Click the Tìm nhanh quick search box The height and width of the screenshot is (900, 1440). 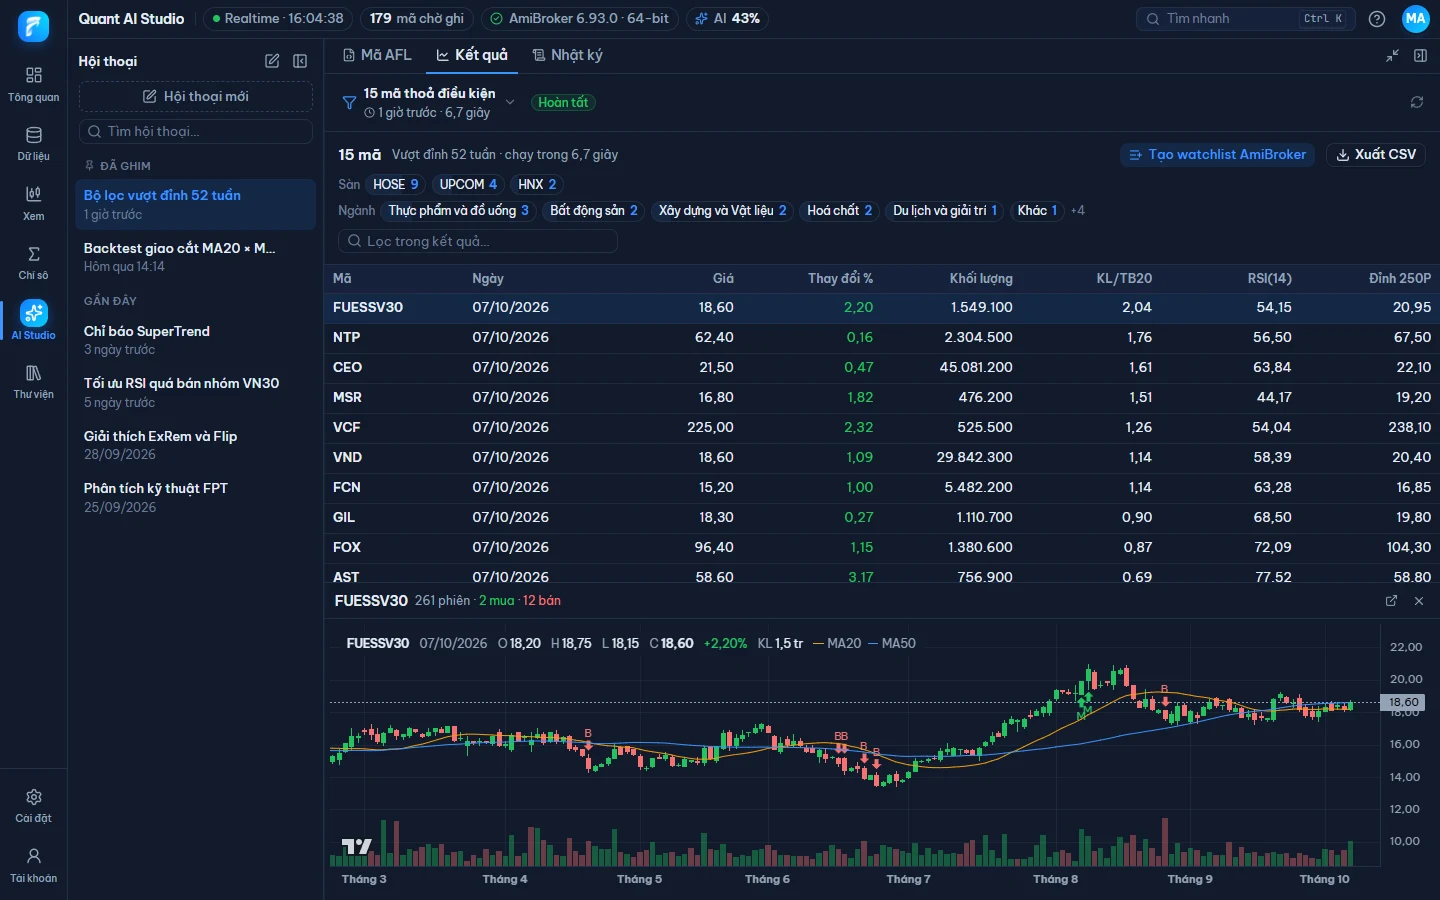point(1246,18)
